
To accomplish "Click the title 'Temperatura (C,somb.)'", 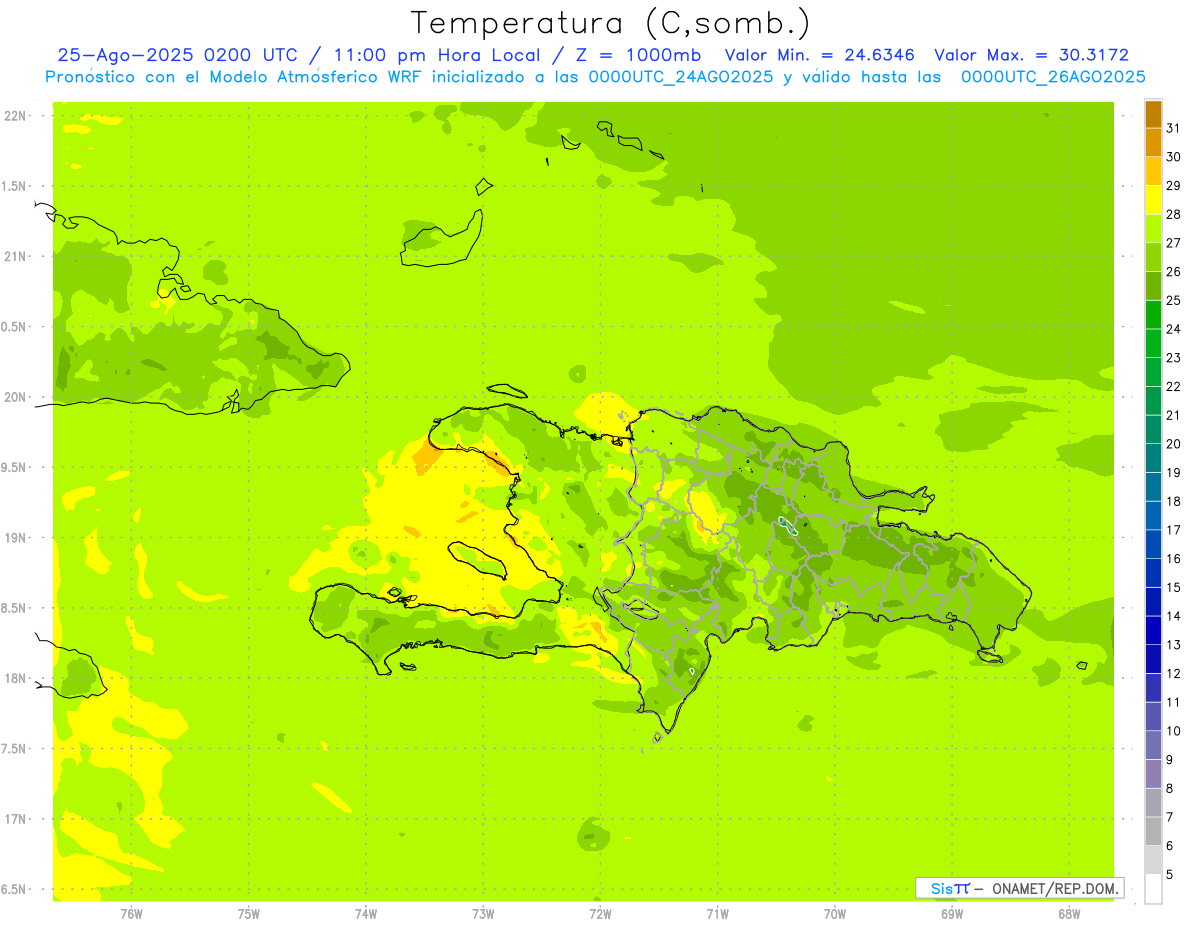I will (611, 23).
